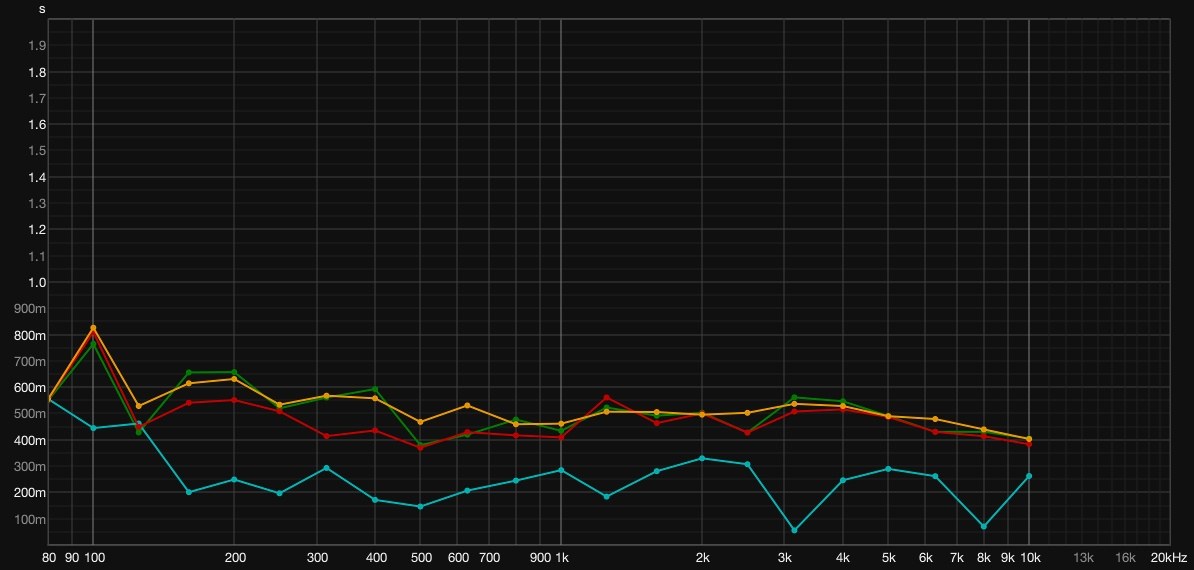
Task: Select the cyan data point at 4k
Action: (843, 480)
